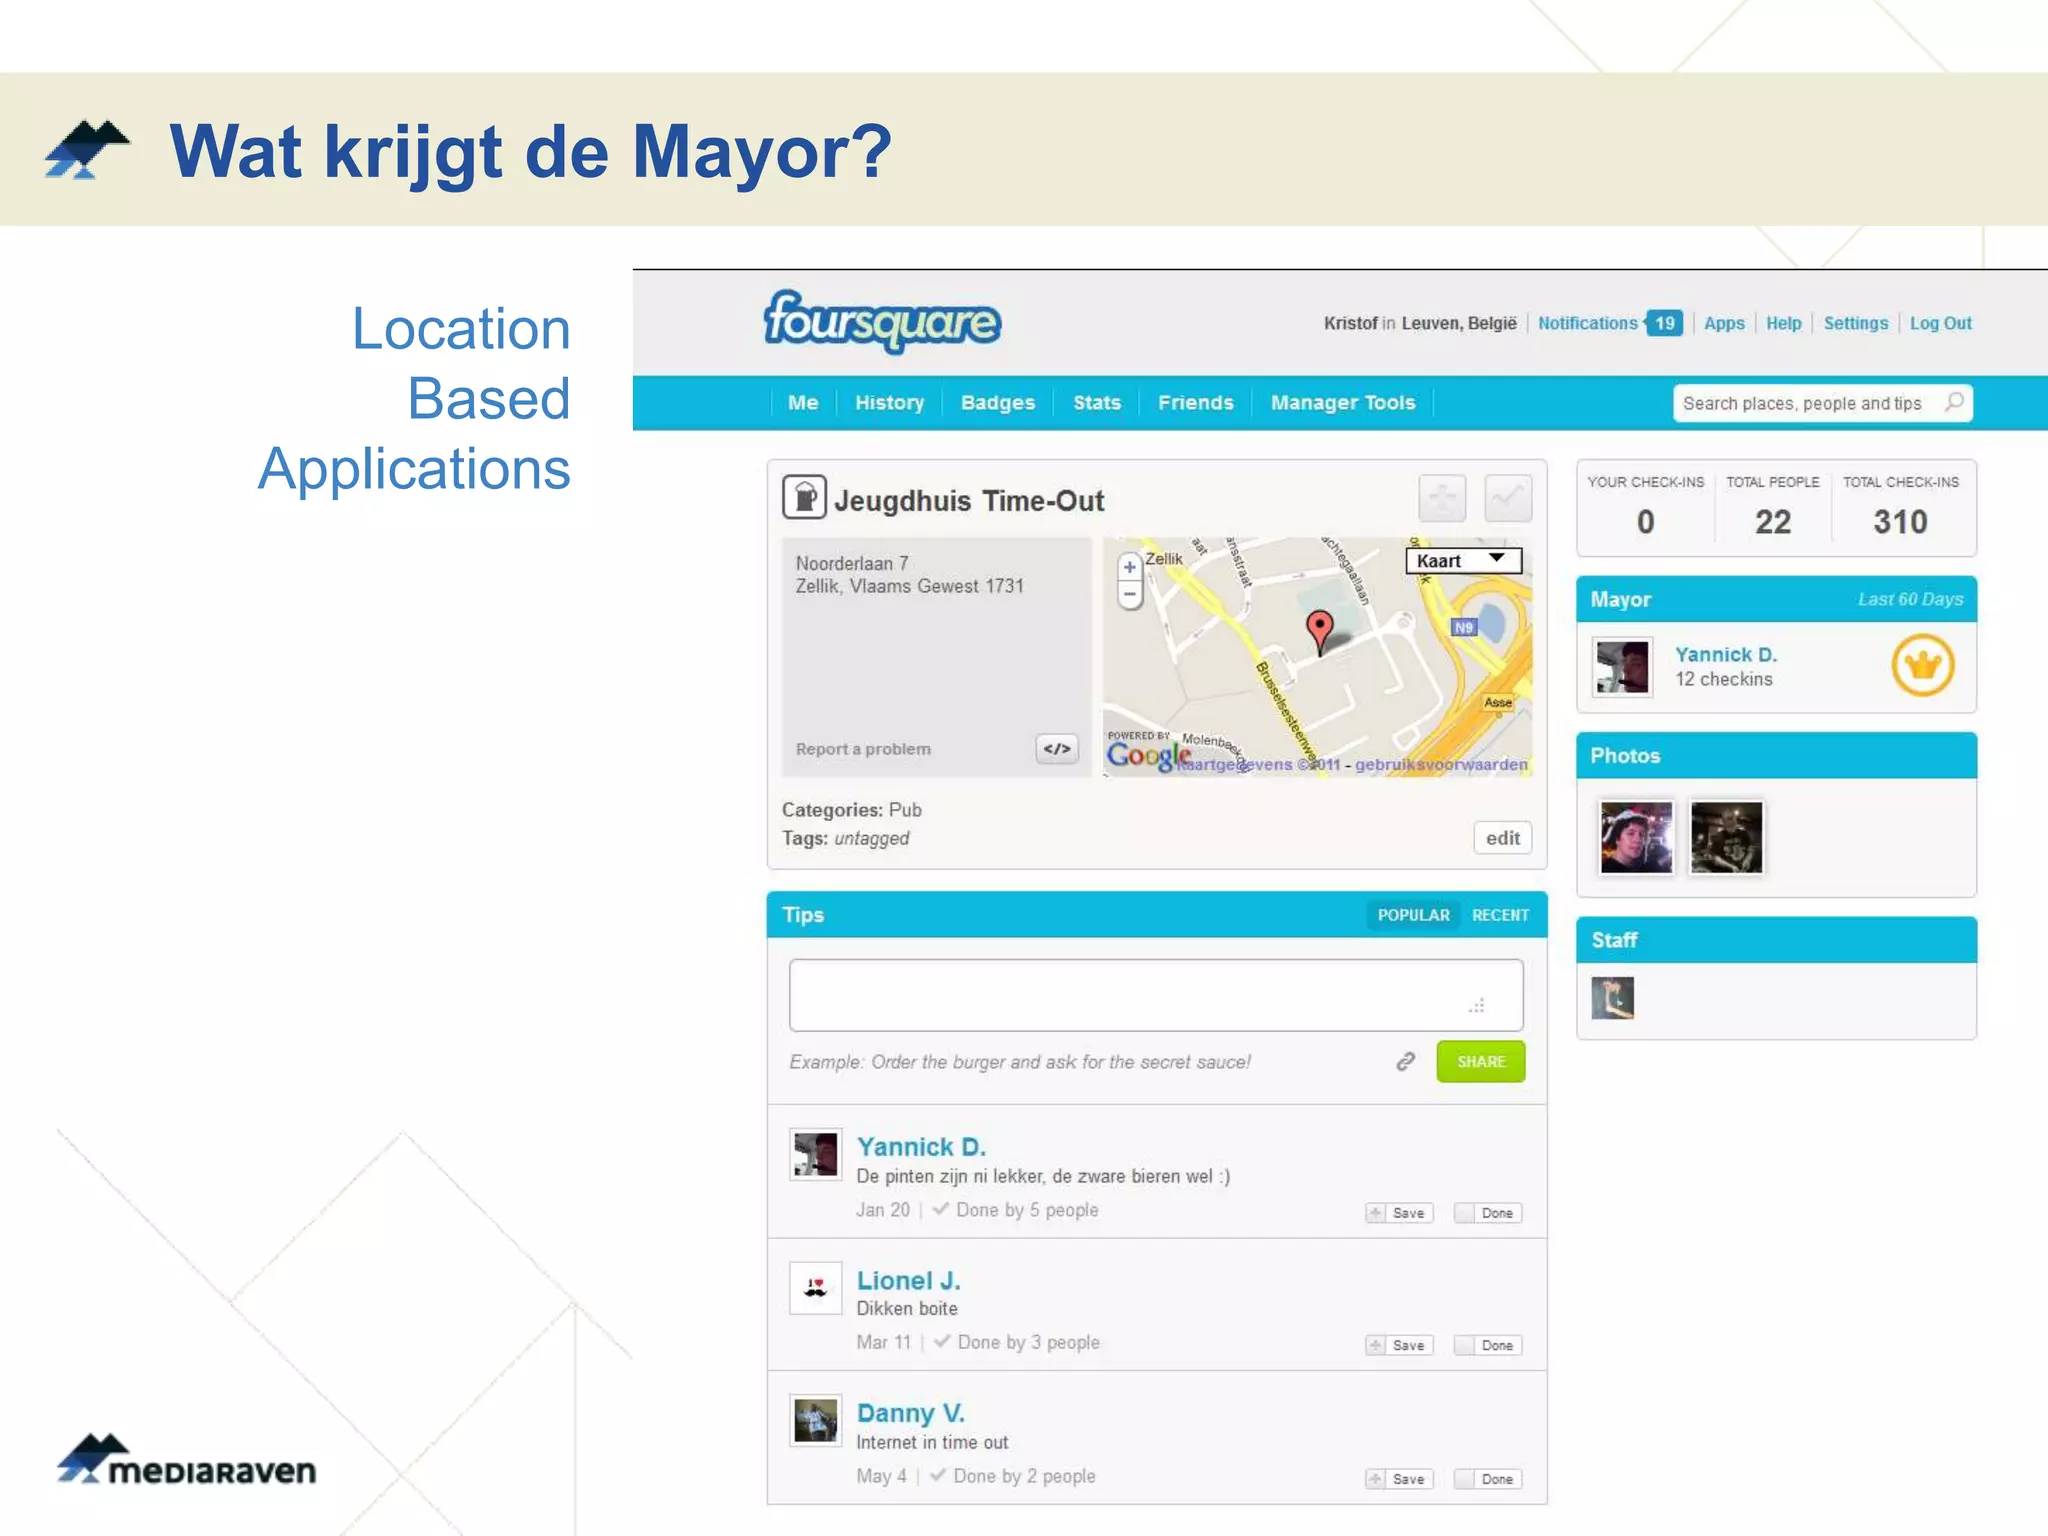
Task: Click the Jeugdhuis Time-Out venue title
Action: [x=969, y=500]
